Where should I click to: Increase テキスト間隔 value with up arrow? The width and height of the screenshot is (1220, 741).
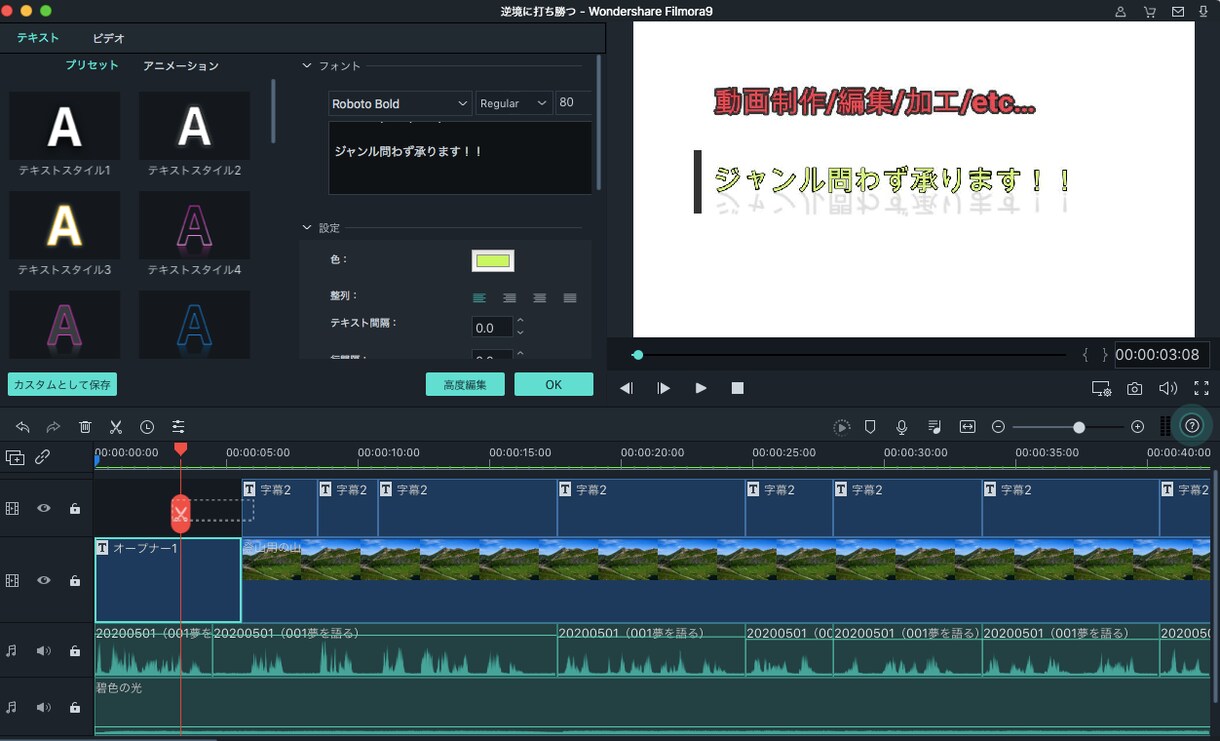(x=520, y=321)
